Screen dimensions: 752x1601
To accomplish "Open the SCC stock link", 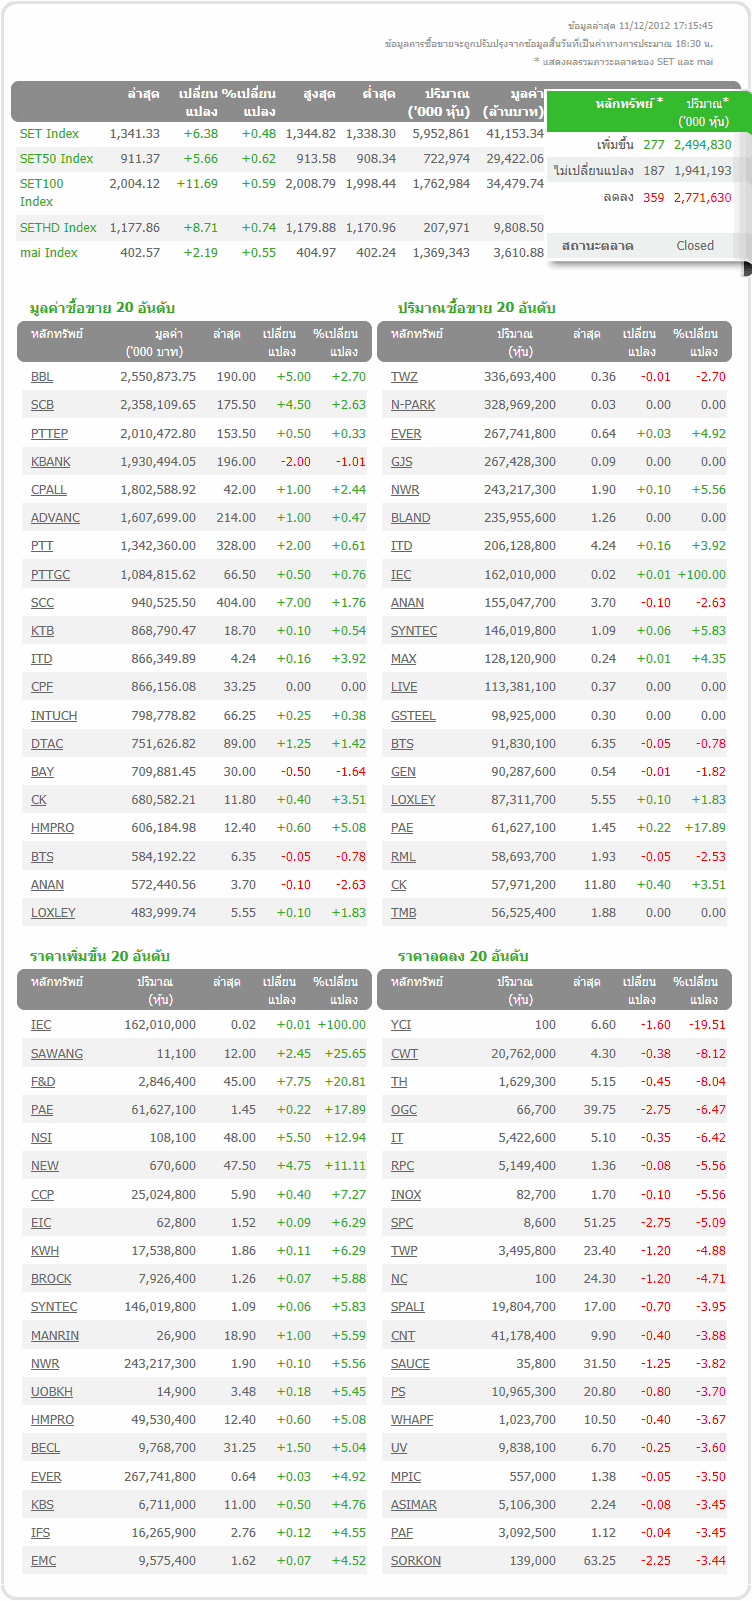I will point(42,602).
